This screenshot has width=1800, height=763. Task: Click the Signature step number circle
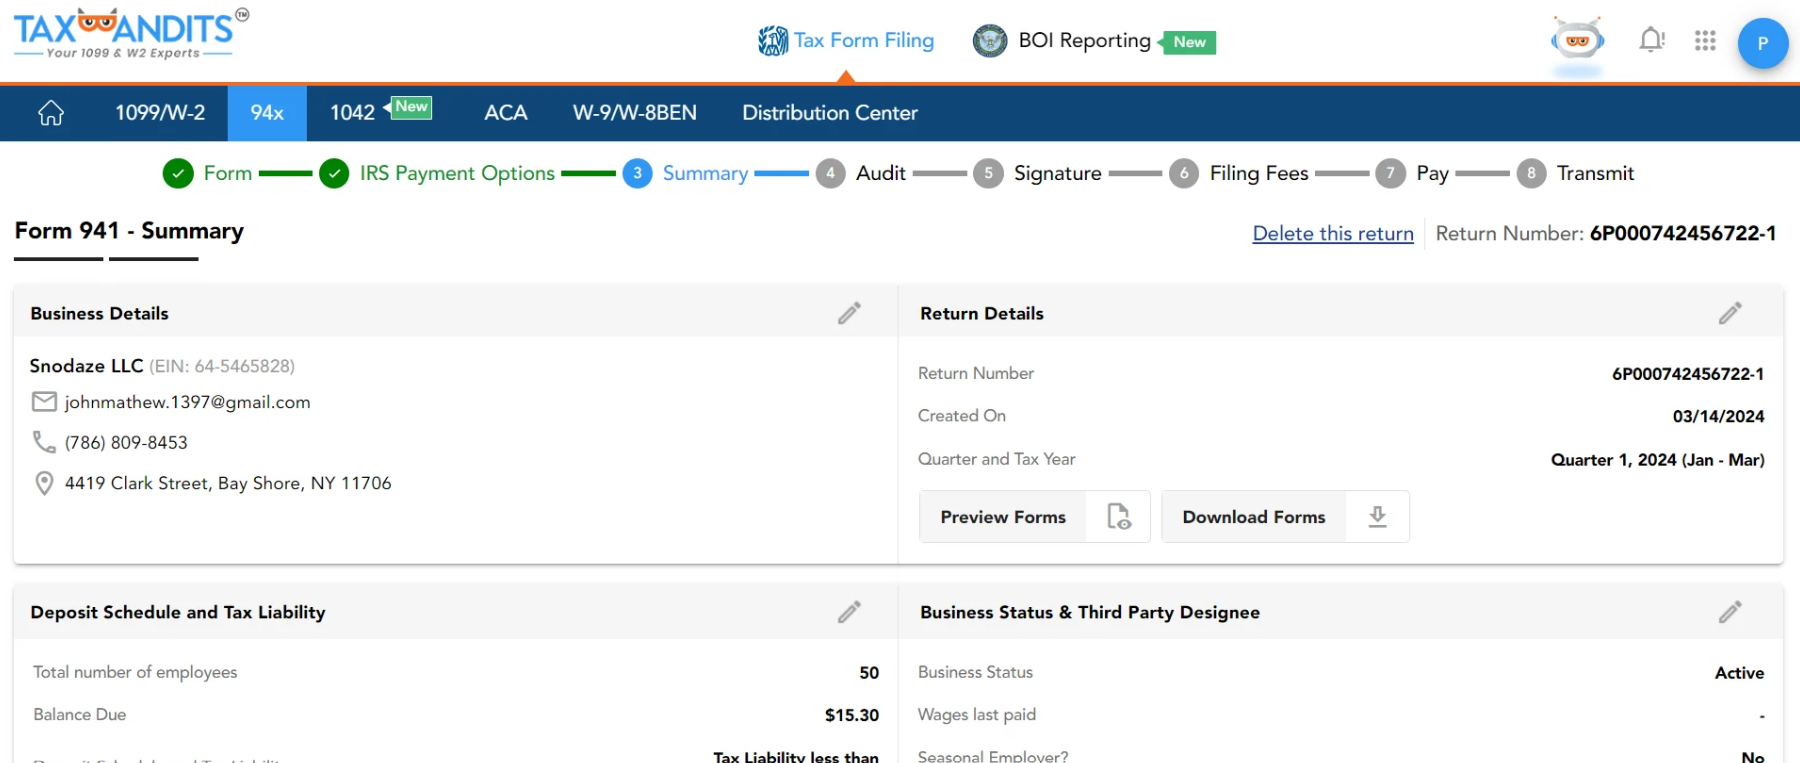[x=988, y=174]
